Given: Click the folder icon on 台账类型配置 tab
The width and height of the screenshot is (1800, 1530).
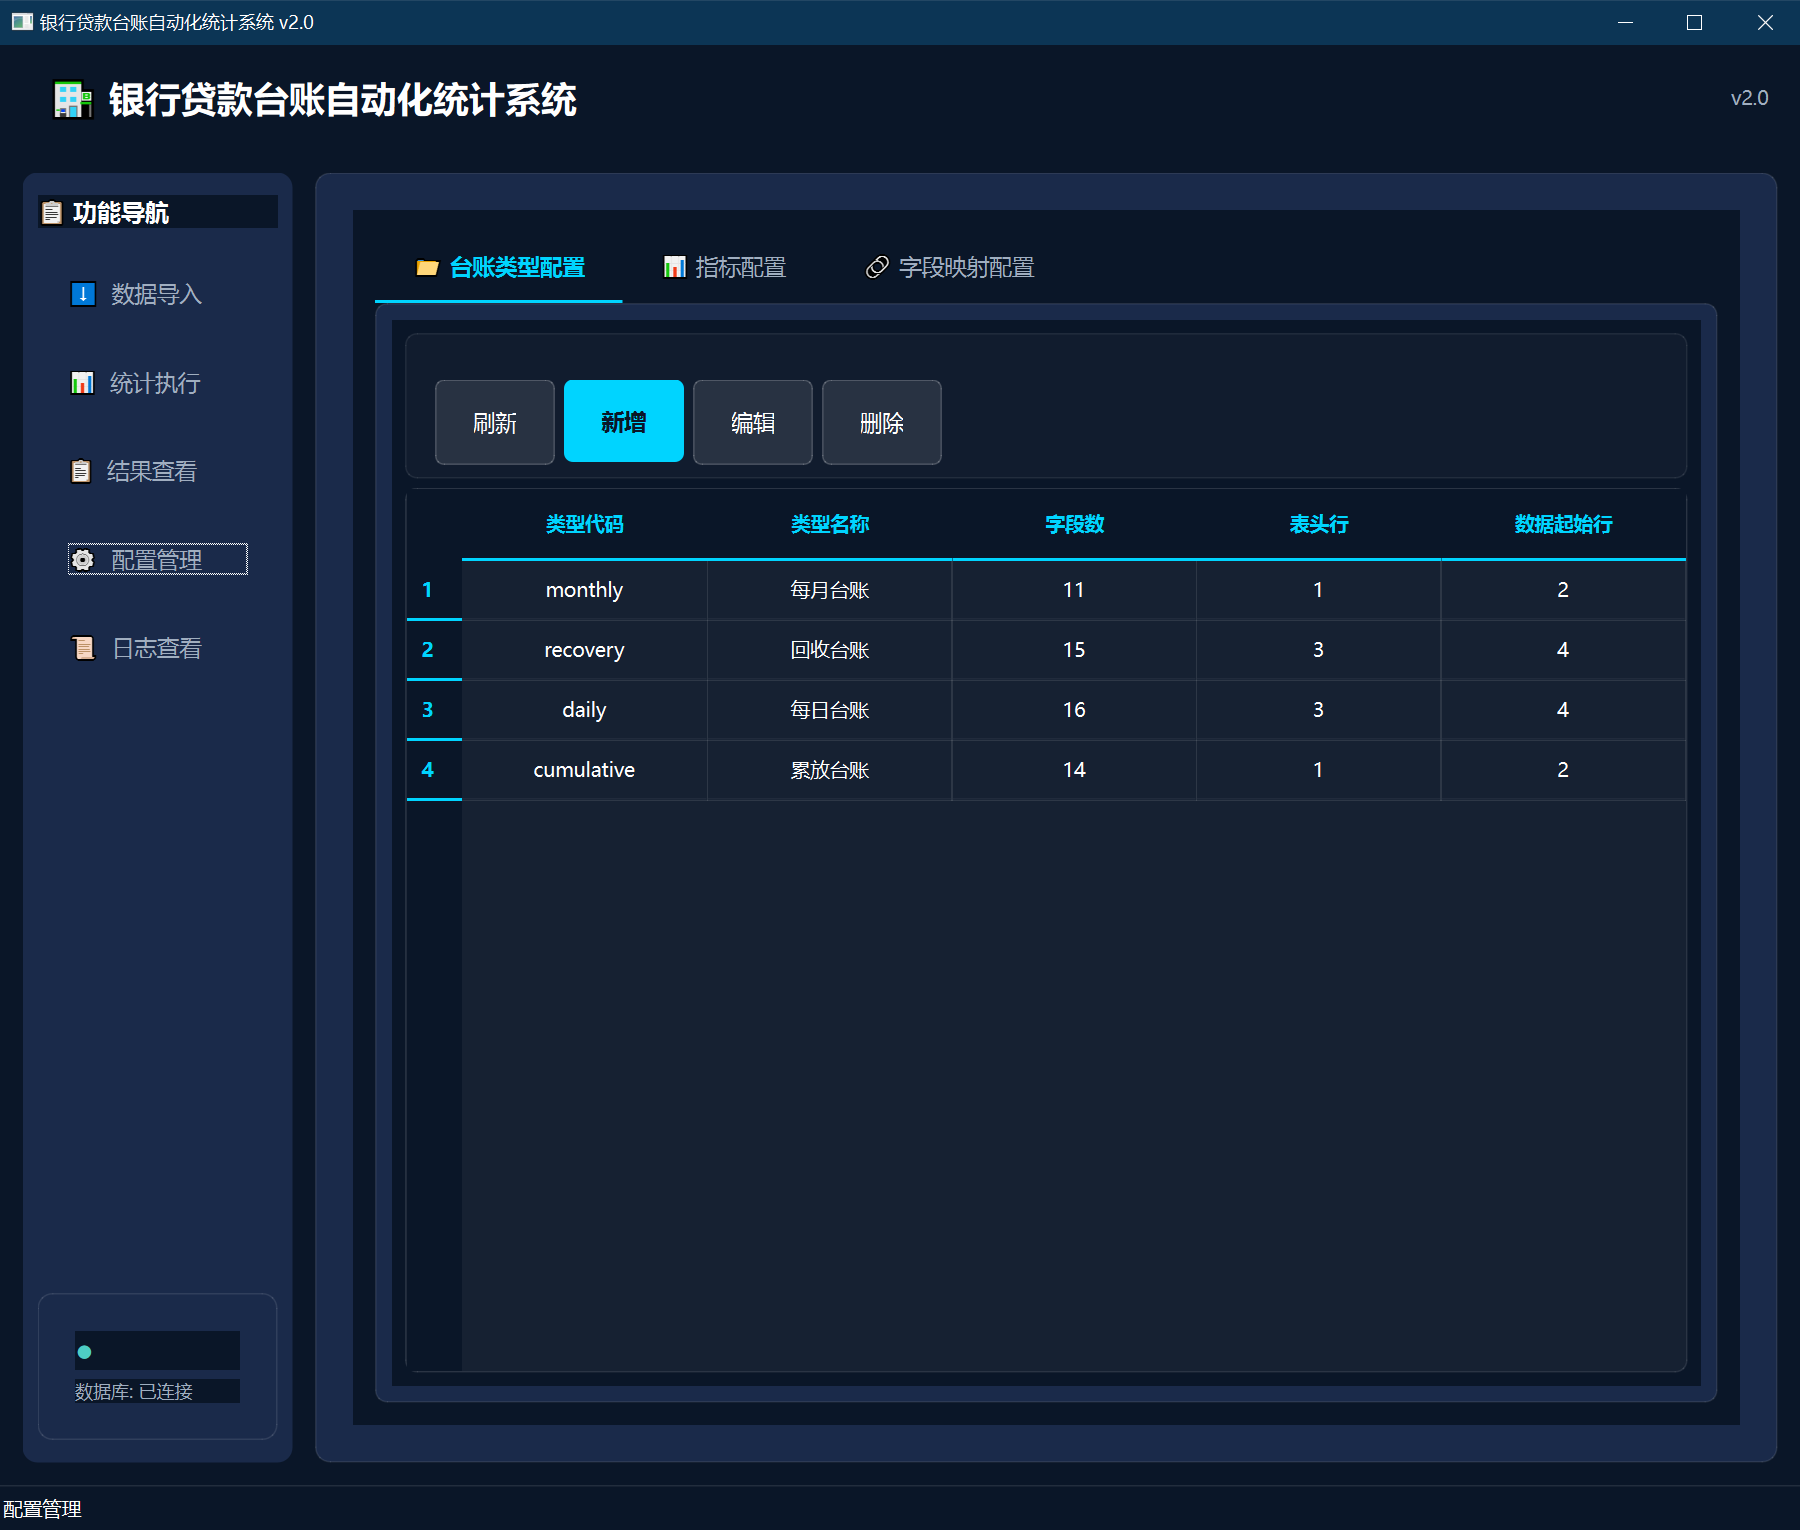Looking at the screenshot, I should pyautogui.click(x=427, y=268).
